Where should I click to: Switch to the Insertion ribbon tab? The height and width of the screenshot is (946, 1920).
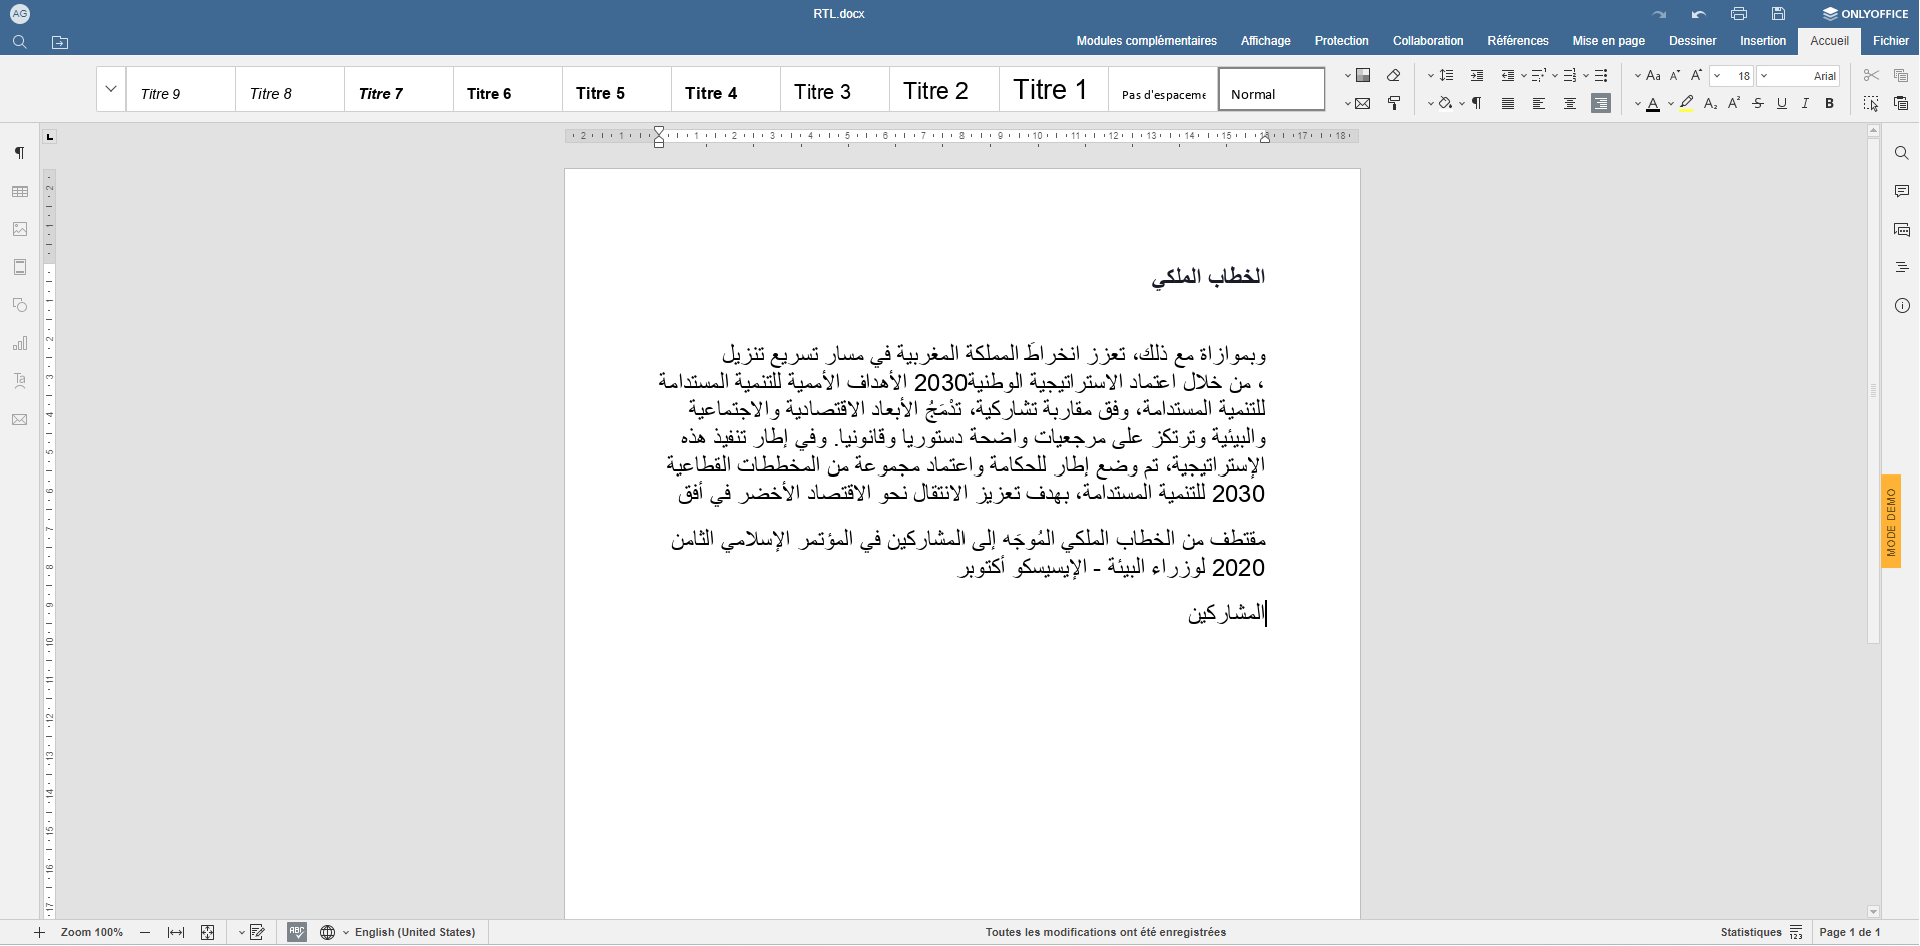click(1763, 41)
